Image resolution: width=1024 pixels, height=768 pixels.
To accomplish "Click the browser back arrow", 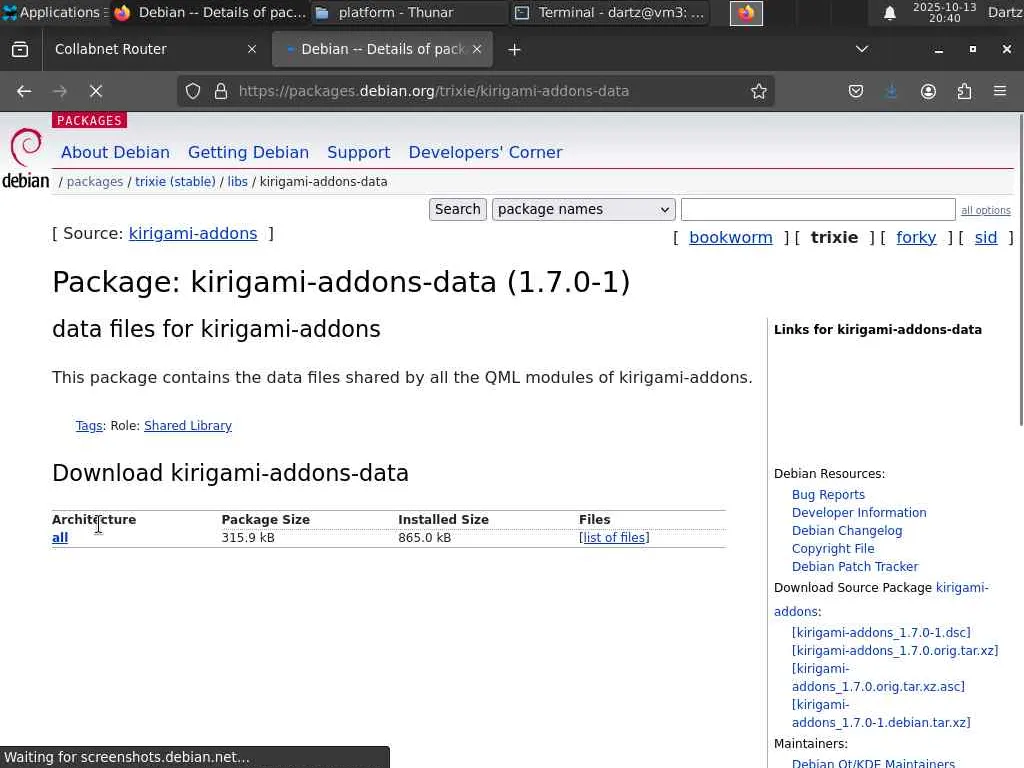I will pyautogui.click(x=24, y=91).
